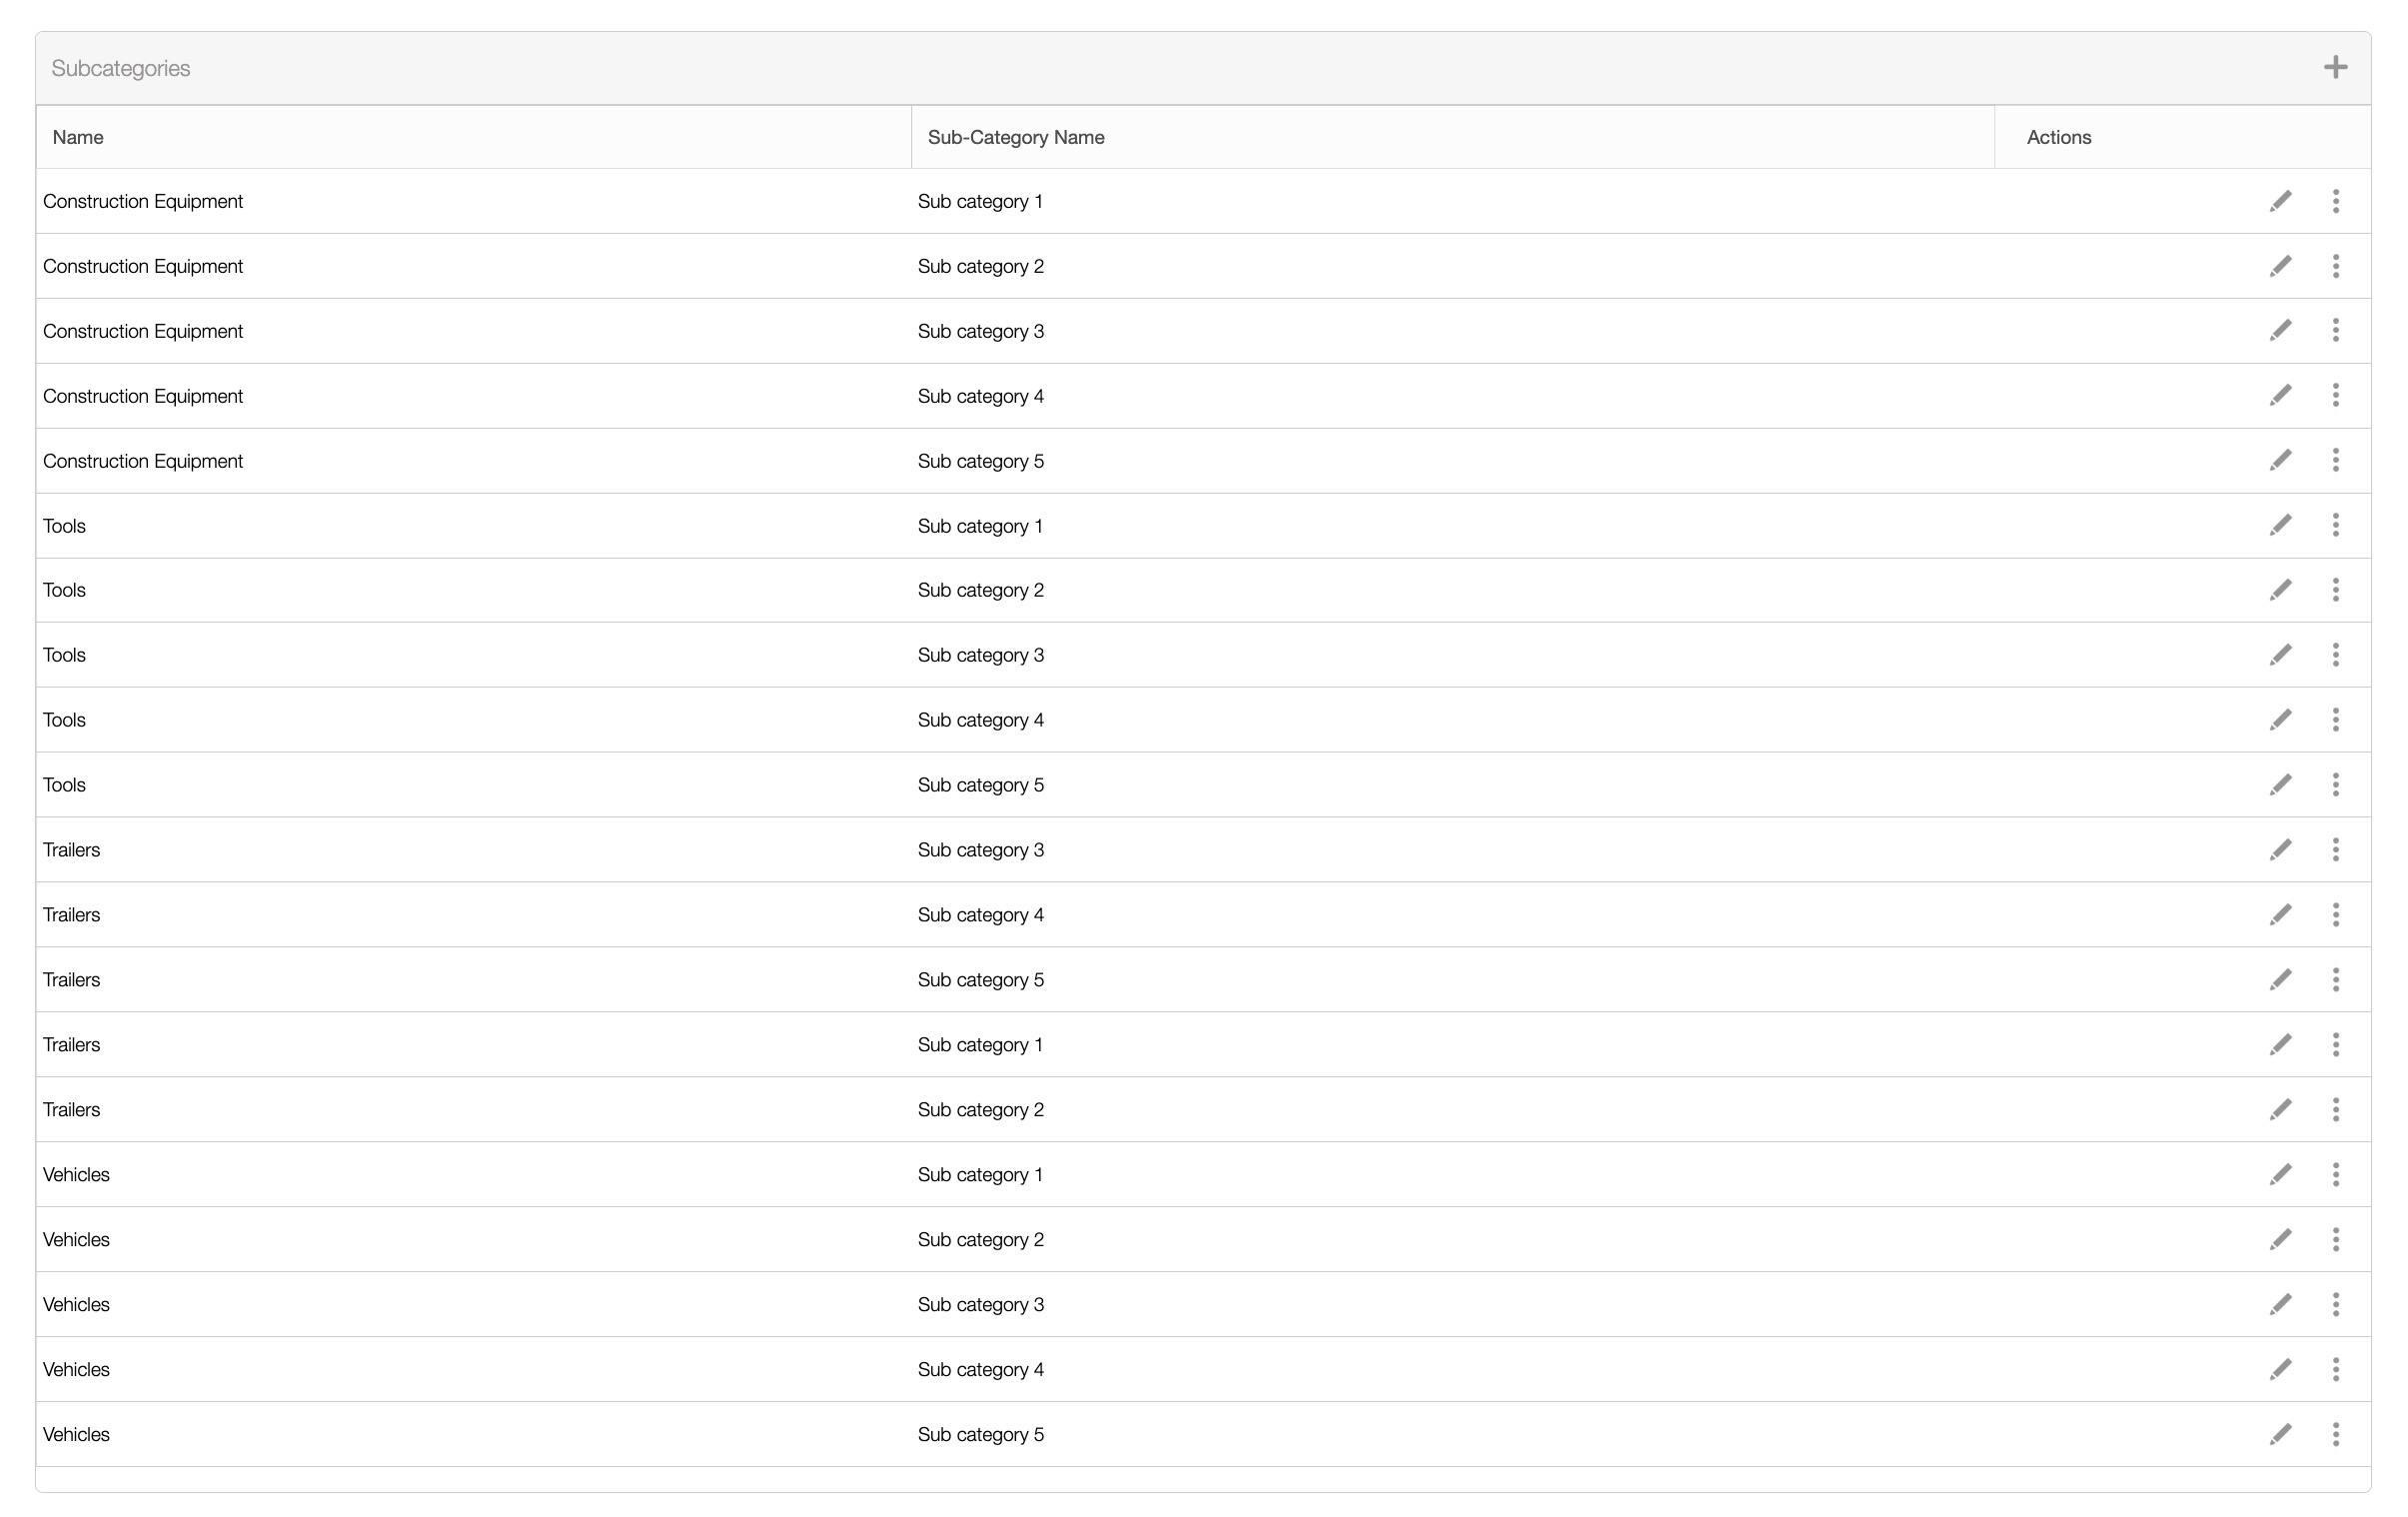Viewport: 2408px width, 1517px height.
Task: Edit Trailers Sub category 4 row
Action: tap(2280, 915)
